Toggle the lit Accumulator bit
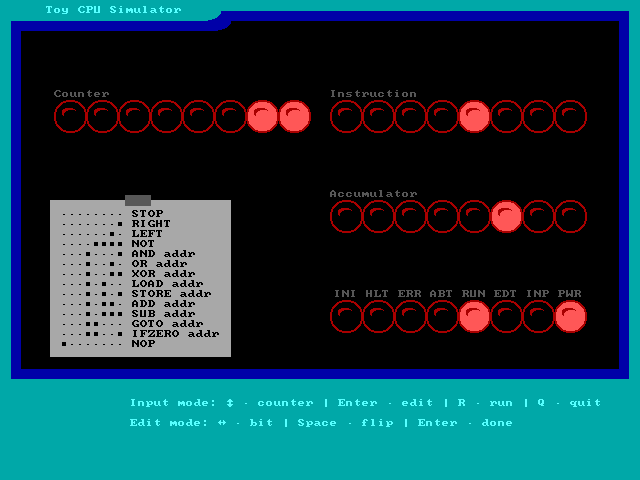640x480 pixels. tap(506, 216)
